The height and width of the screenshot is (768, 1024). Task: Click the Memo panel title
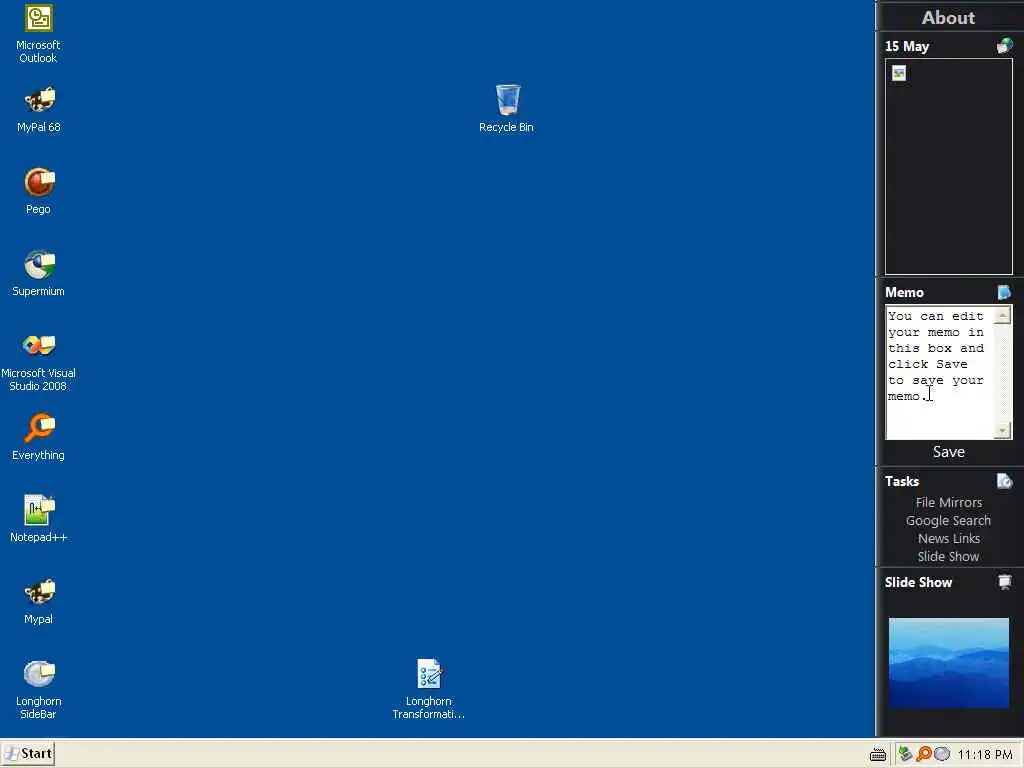click(904, 293)
